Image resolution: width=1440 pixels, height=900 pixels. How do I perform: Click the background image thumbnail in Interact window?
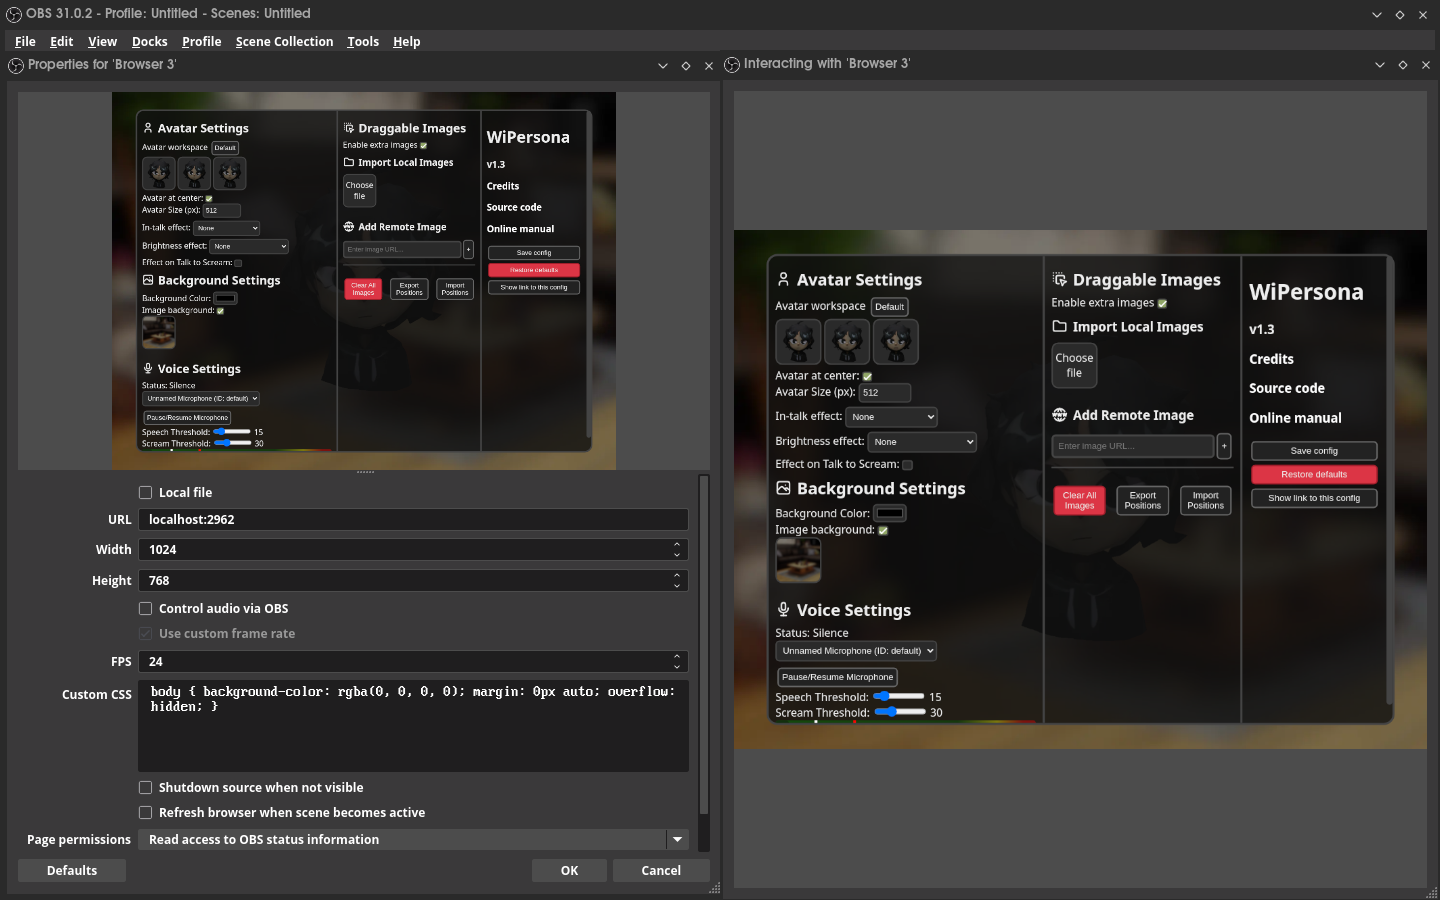pos(798,560)
